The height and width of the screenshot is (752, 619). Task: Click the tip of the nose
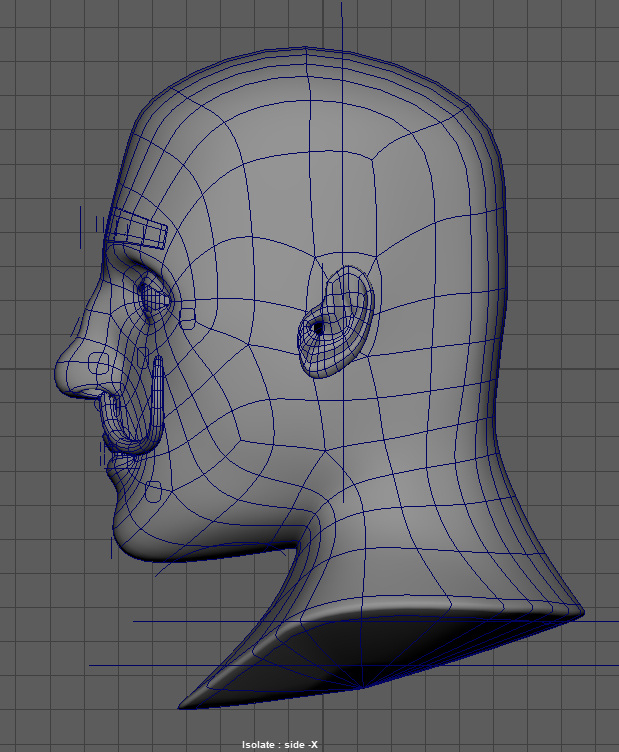(x=60, y=377)
